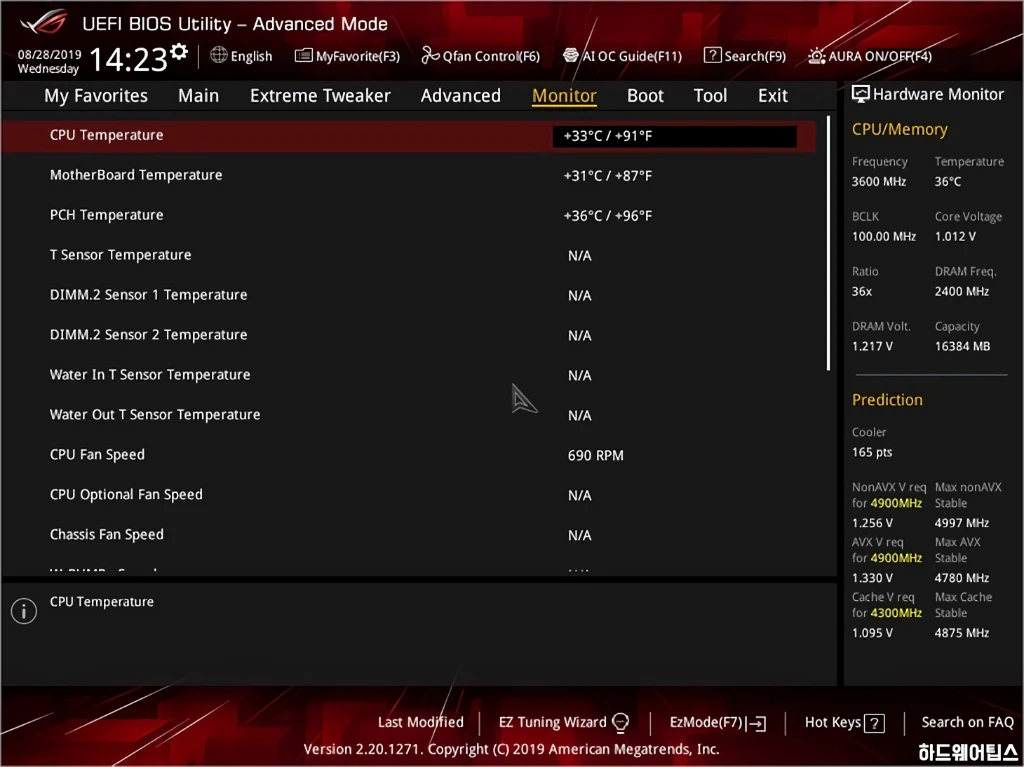Click the 1.217 V DRAM voltage value

click(x=872, y=346)
